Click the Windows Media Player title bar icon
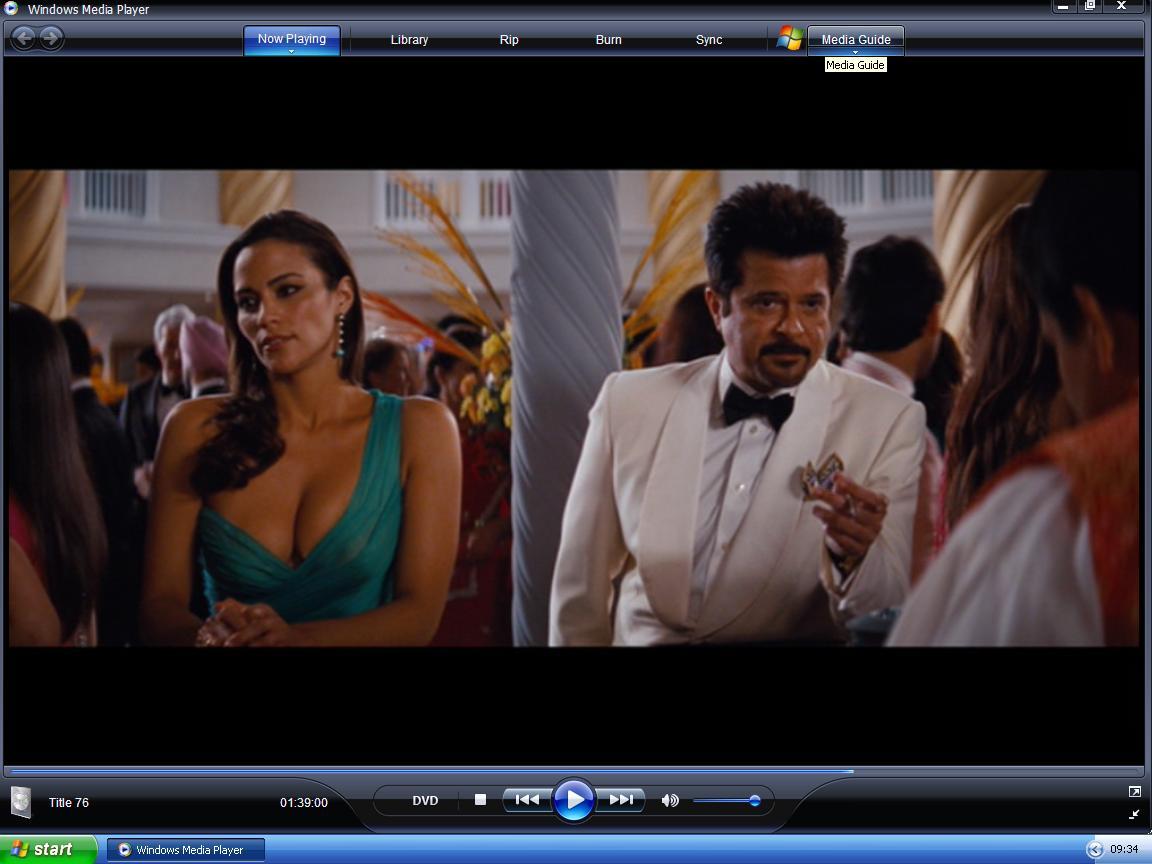Screen dimensions: 1152x864 pos(11,8)
